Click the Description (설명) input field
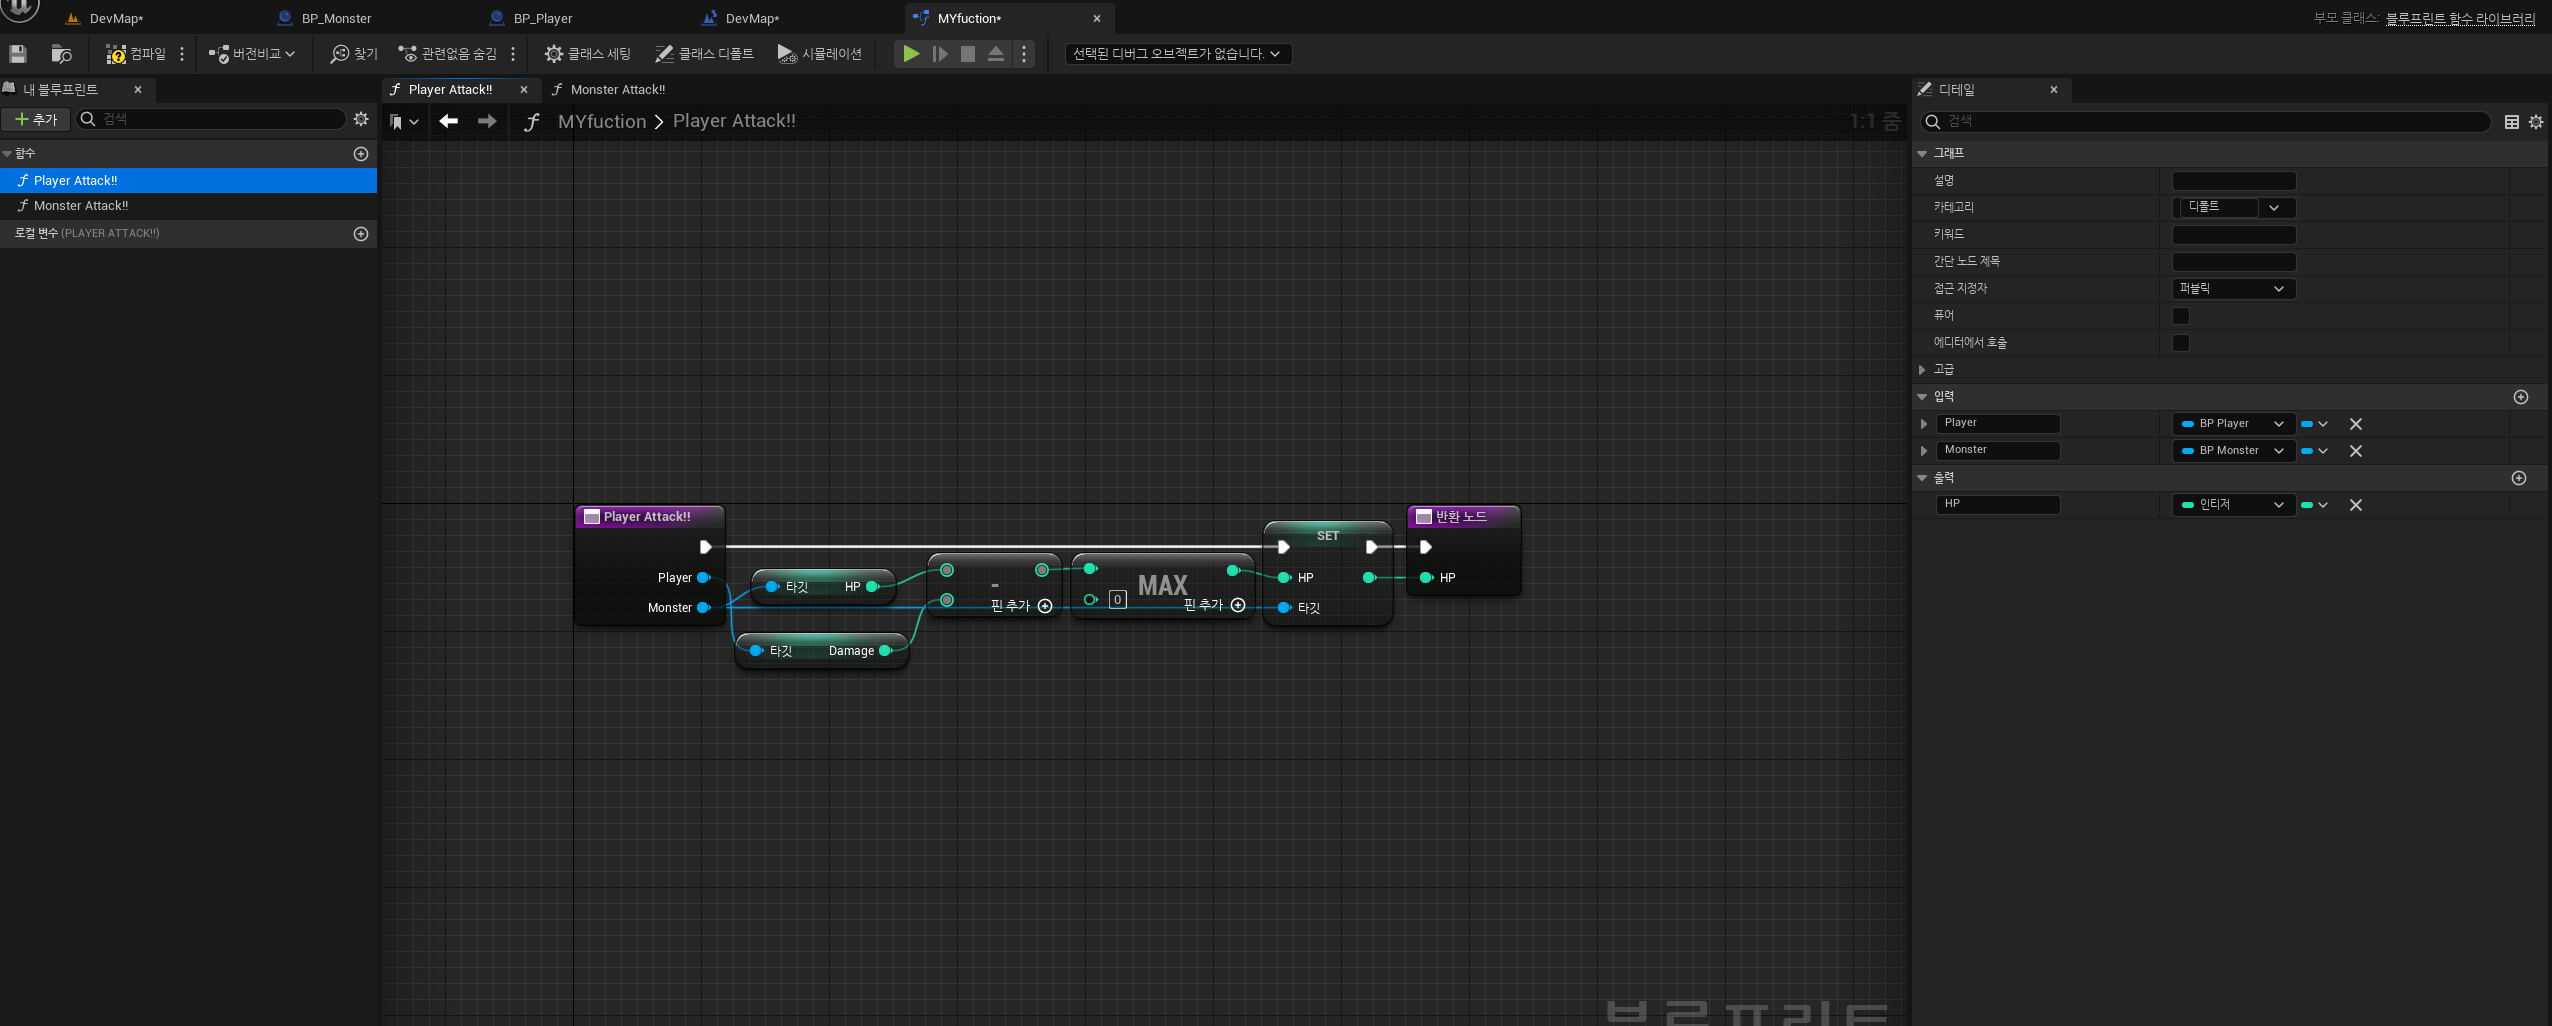Image resolution: width=2552 pixels, height=1026 pixels. pyautogui.click(x=2234, y=181)
